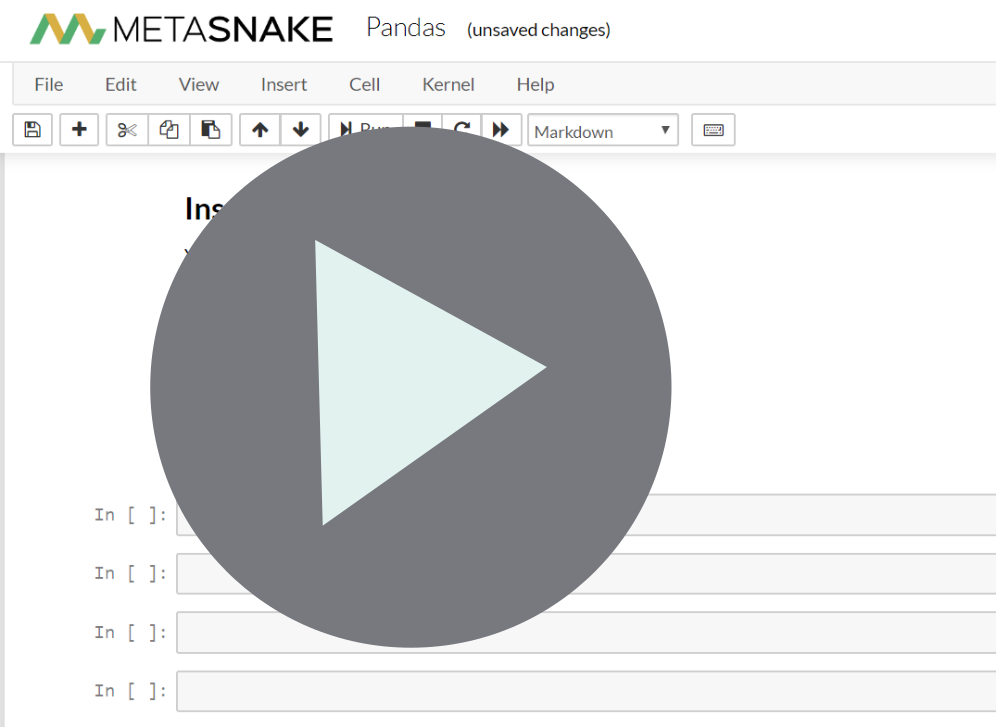Click the save notebook icon
Image resolution: width=996 pixels, height=727 pixels.
32,130
